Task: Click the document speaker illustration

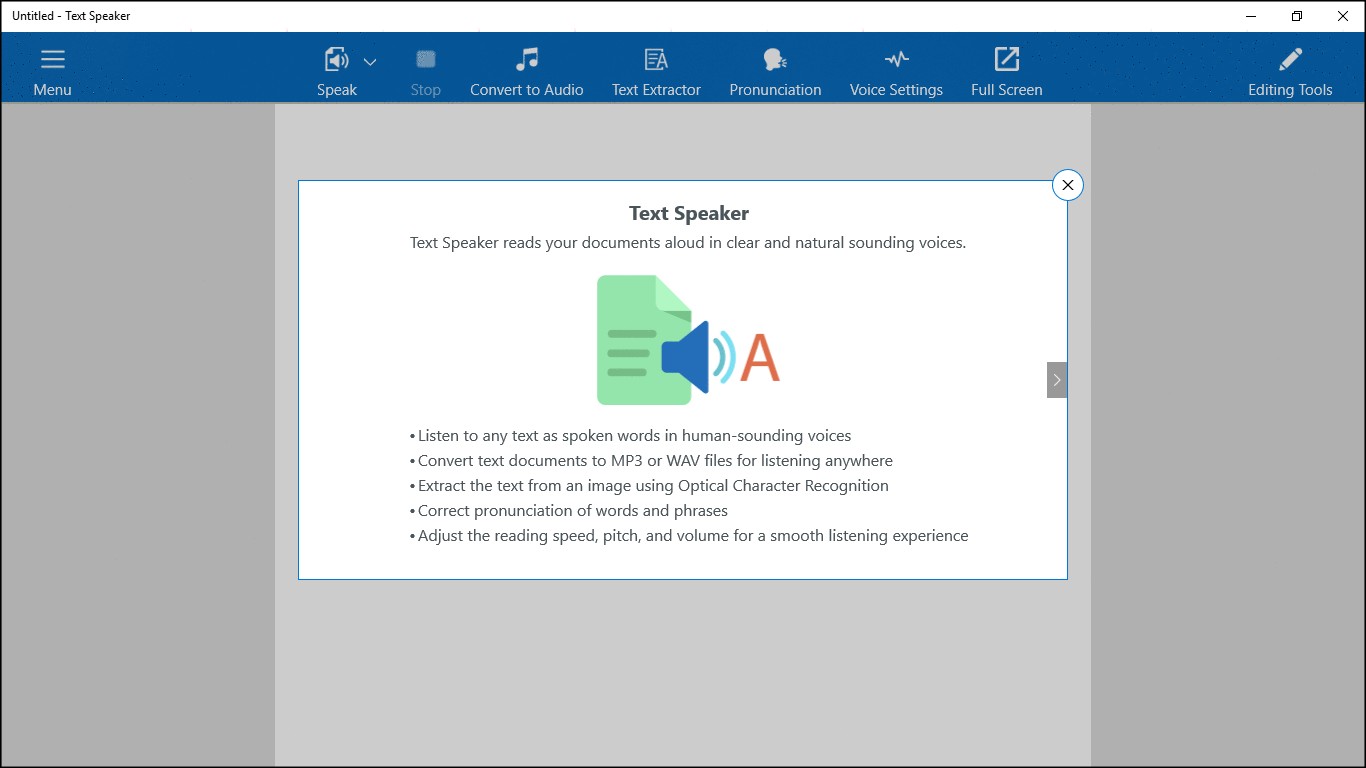Action: tap(688, 340)
